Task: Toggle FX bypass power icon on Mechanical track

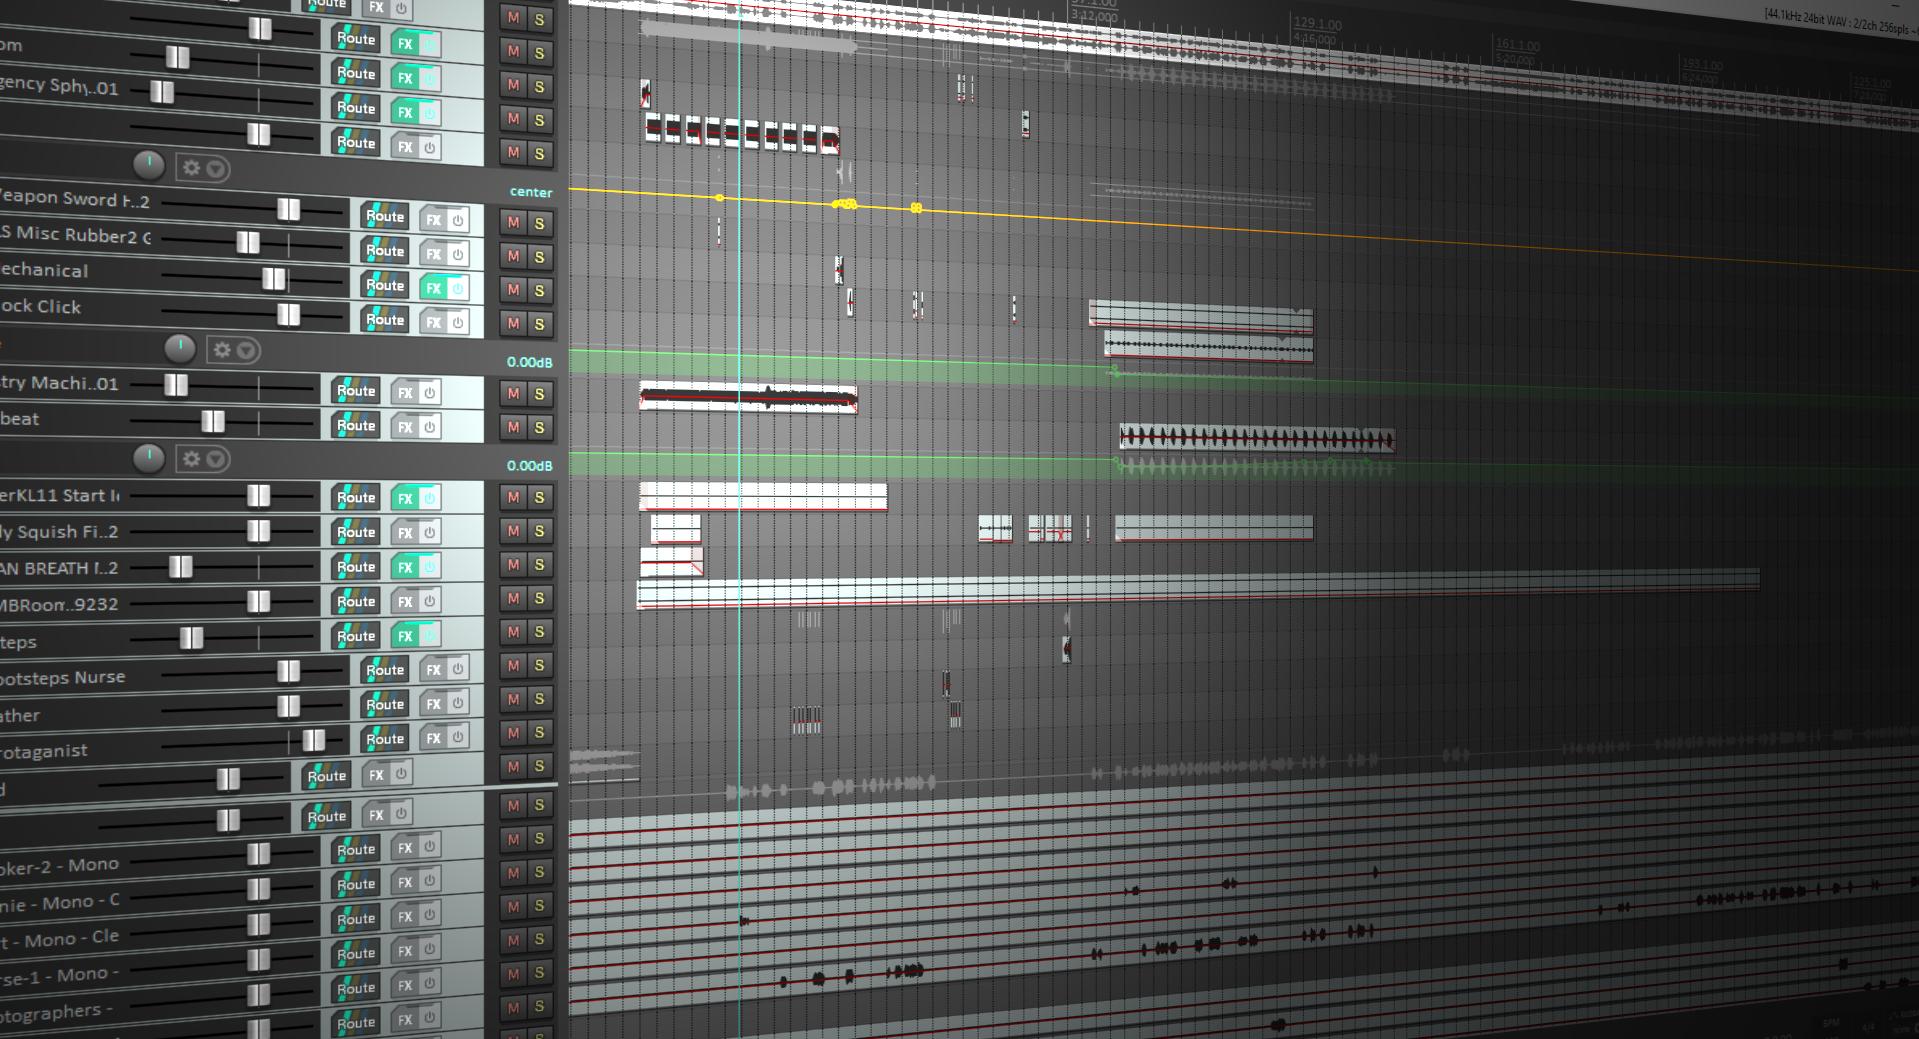Action: (457, 288)
